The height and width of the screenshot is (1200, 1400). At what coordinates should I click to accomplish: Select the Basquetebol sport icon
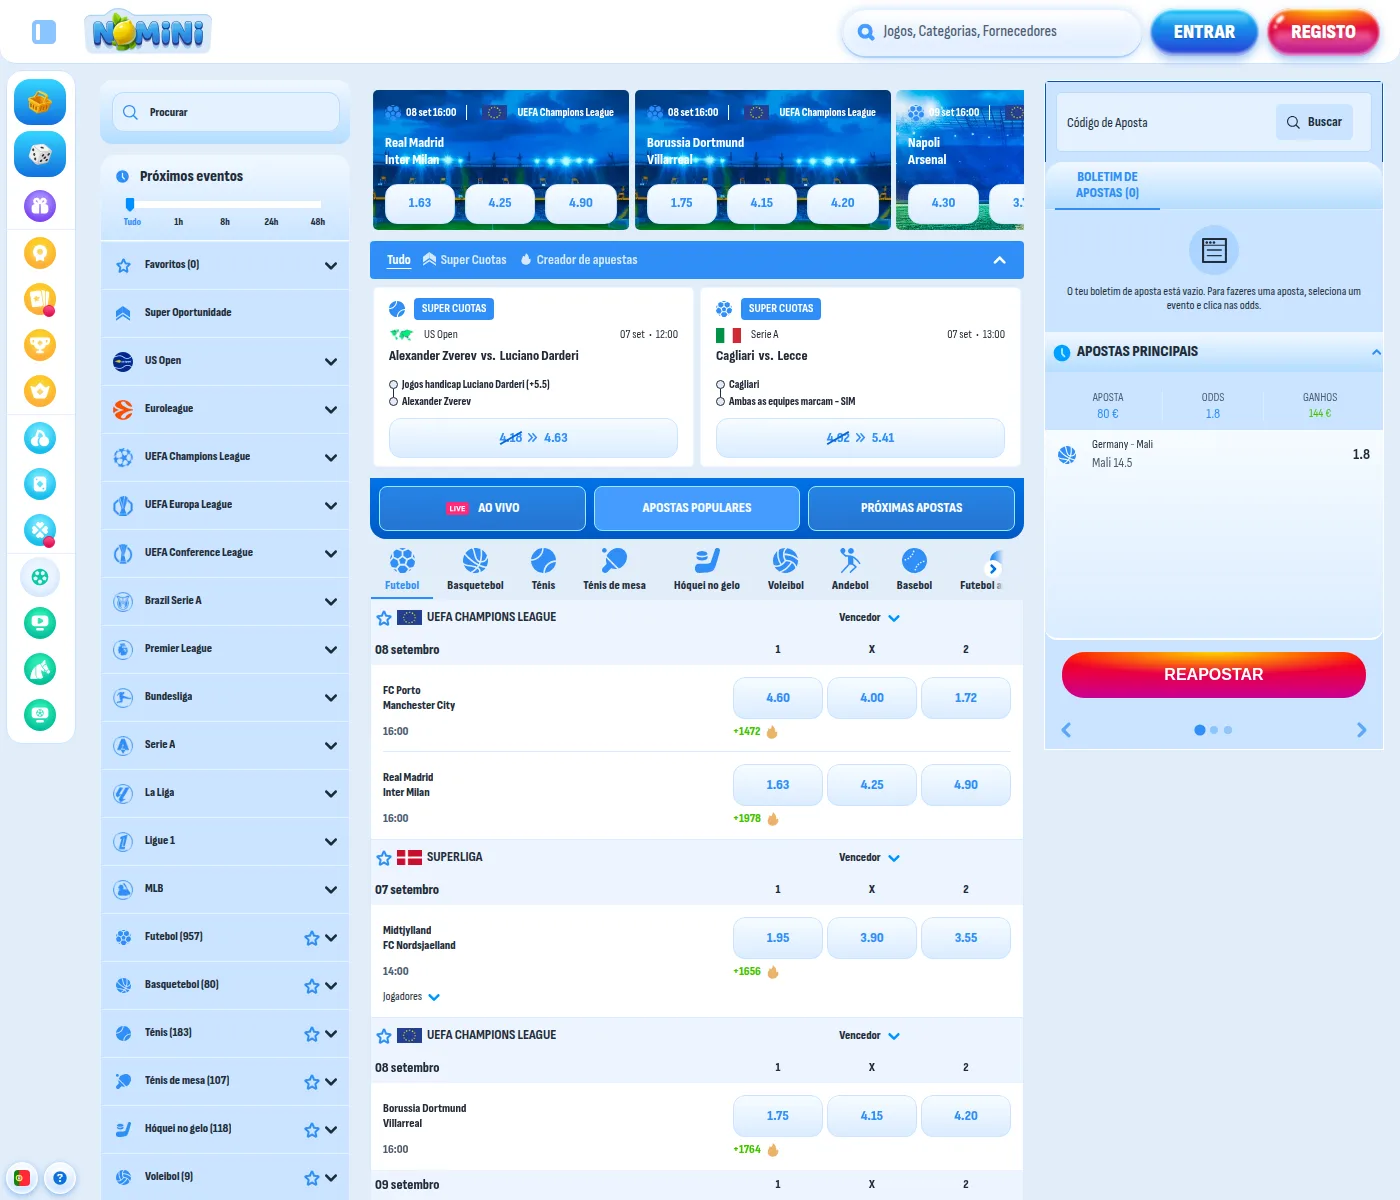click(x=475, y=569)
